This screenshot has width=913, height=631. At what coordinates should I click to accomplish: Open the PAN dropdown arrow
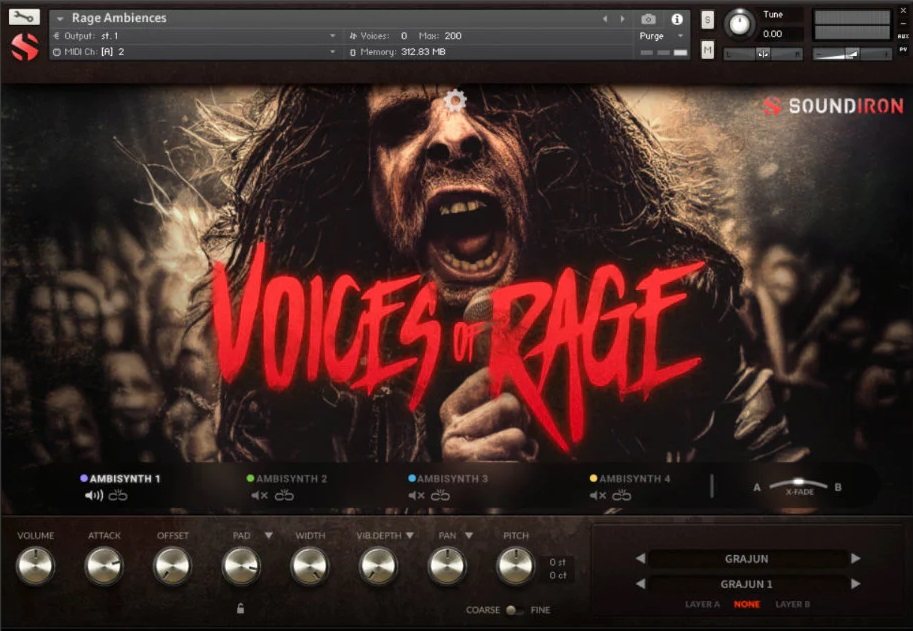(469, 535)
